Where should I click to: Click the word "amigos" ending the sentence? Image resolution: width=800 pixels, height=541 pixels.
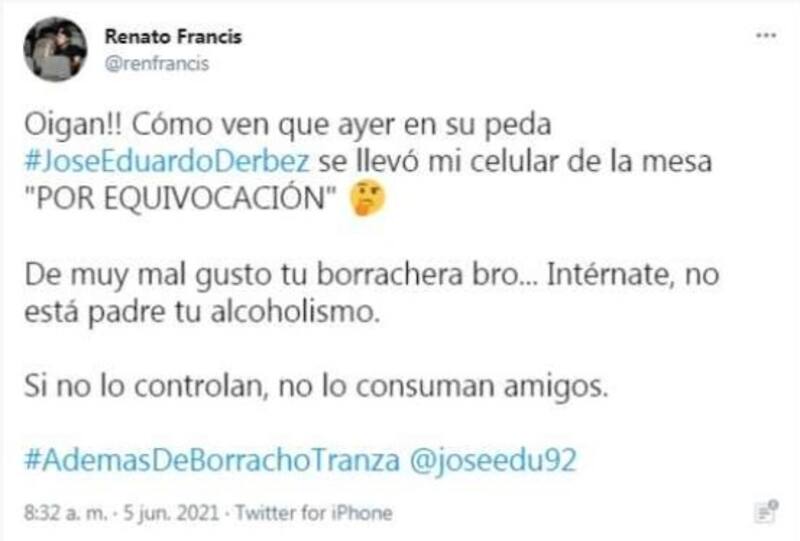556,387
